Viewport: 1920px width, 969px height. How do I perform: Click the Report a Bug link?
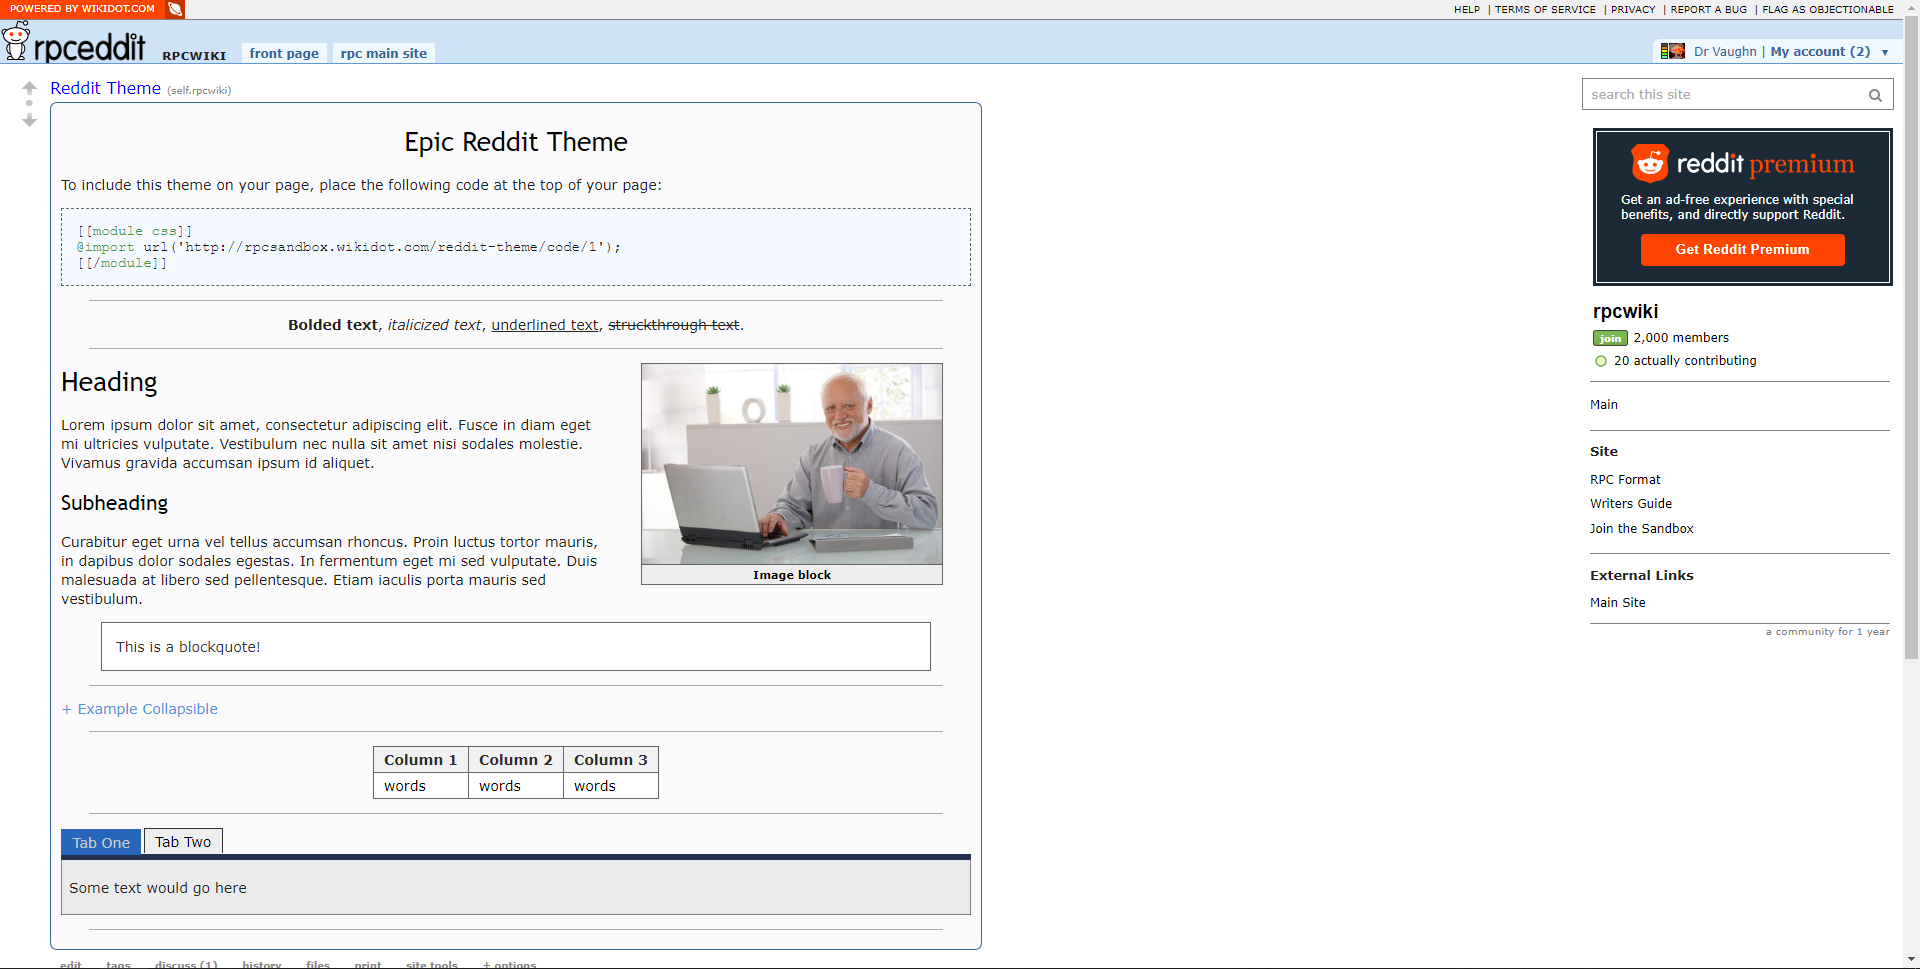coord(1709,9)
